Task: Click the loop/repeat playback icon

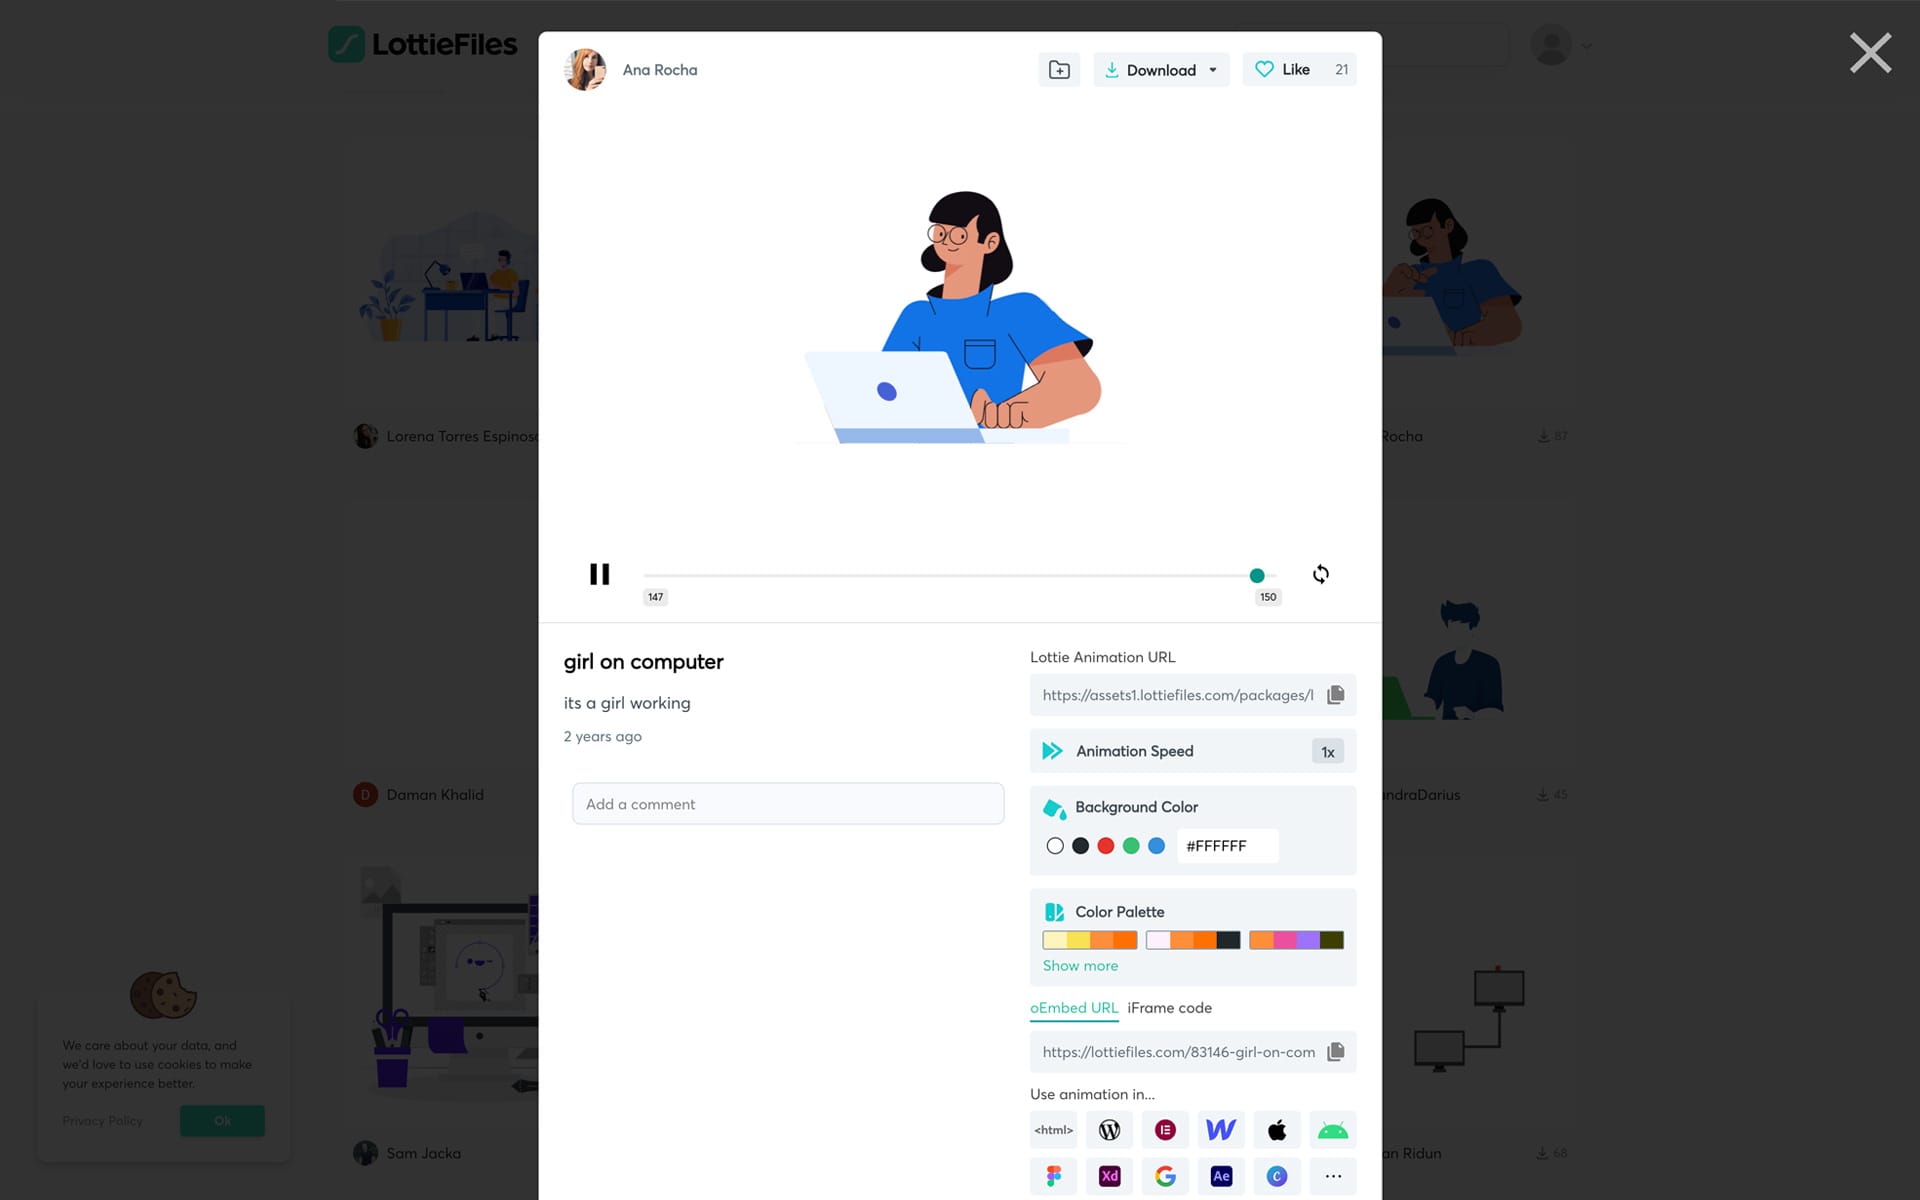Action: tap(1320, 574)
